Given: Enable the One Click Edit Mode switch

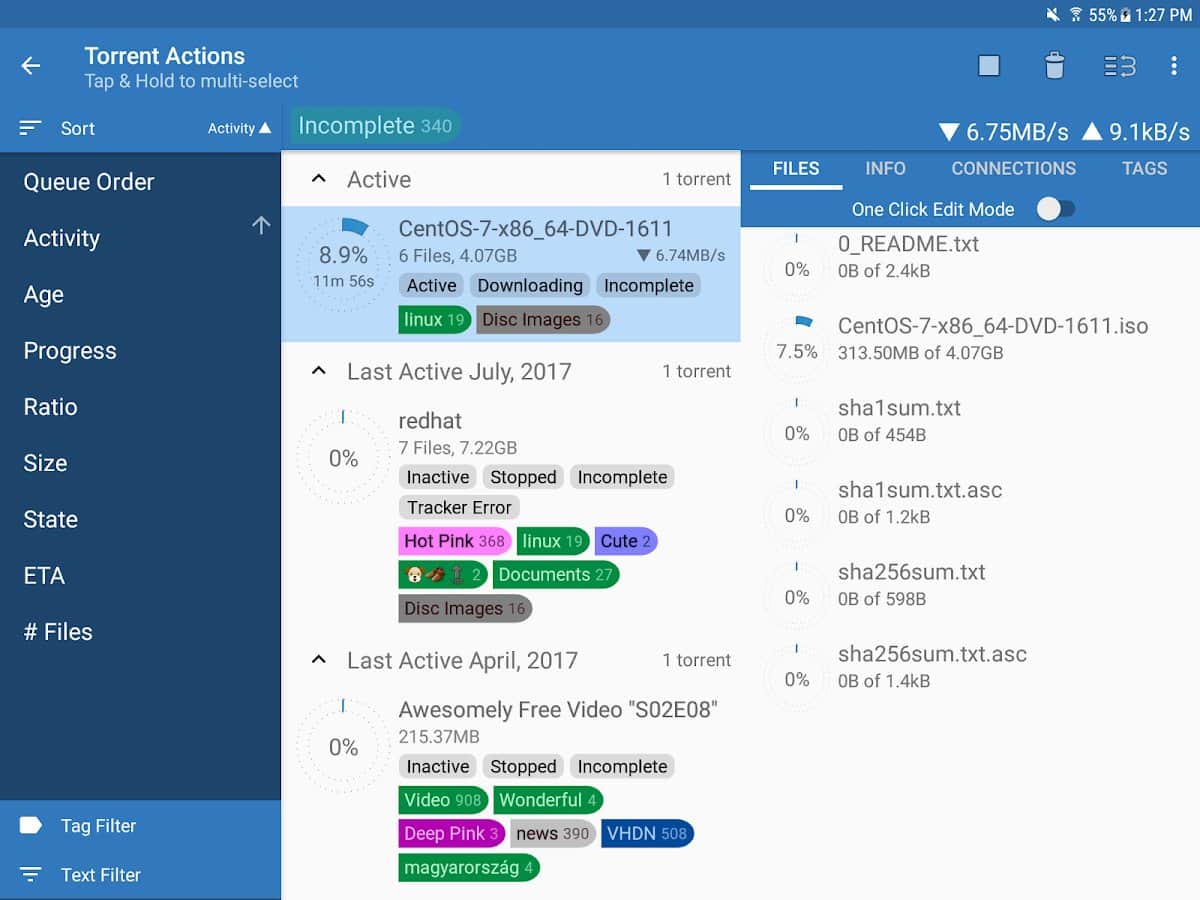Looking at the screenshot, I should click(x=1055, y=209).
